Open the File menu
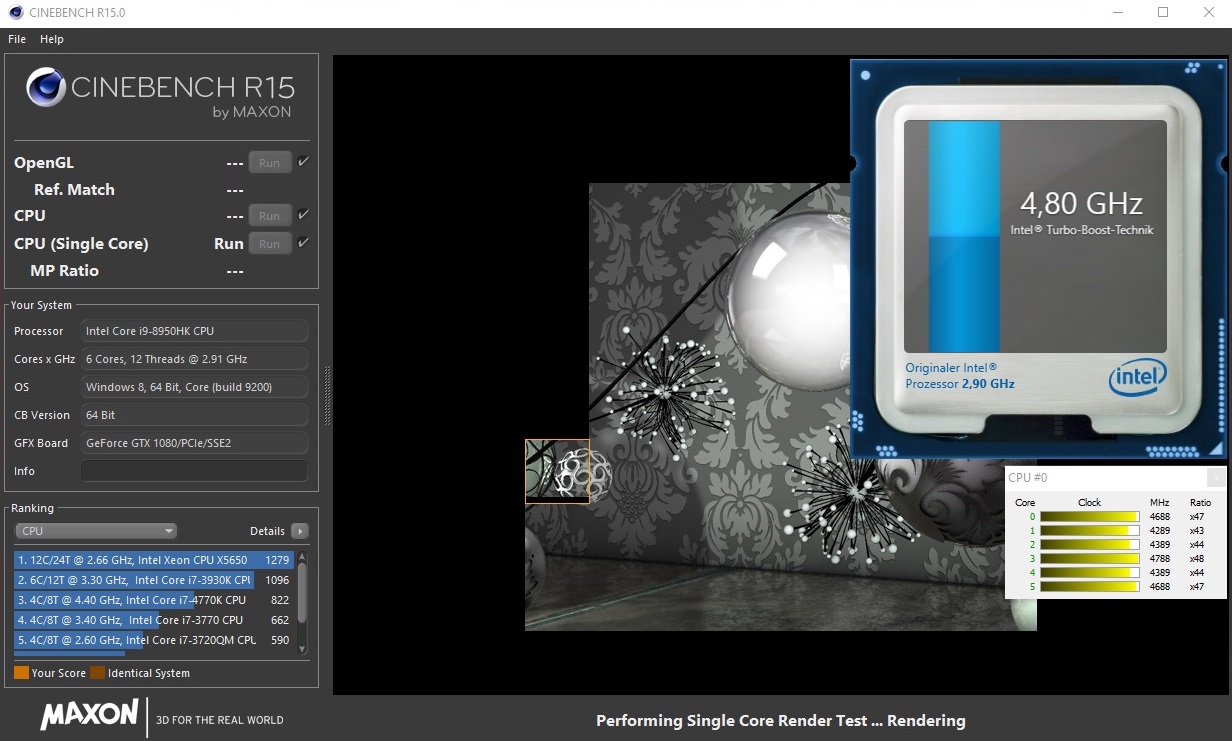 tap(17, 39)
